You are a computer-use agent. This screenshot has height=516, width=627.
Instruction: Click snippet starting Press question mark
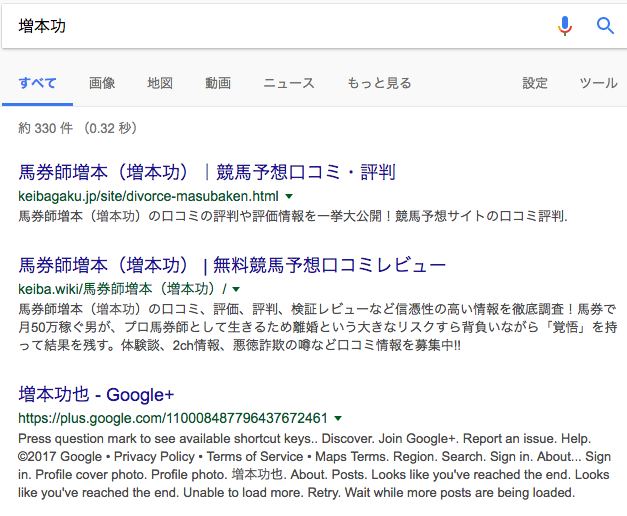coord(314,466)
